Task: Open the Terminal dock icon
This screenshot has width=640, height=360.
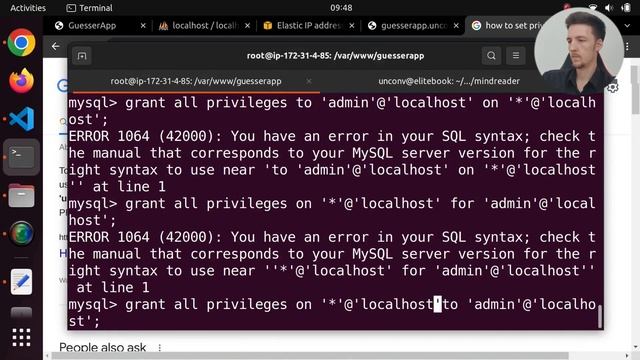Action: click(21, 157)
